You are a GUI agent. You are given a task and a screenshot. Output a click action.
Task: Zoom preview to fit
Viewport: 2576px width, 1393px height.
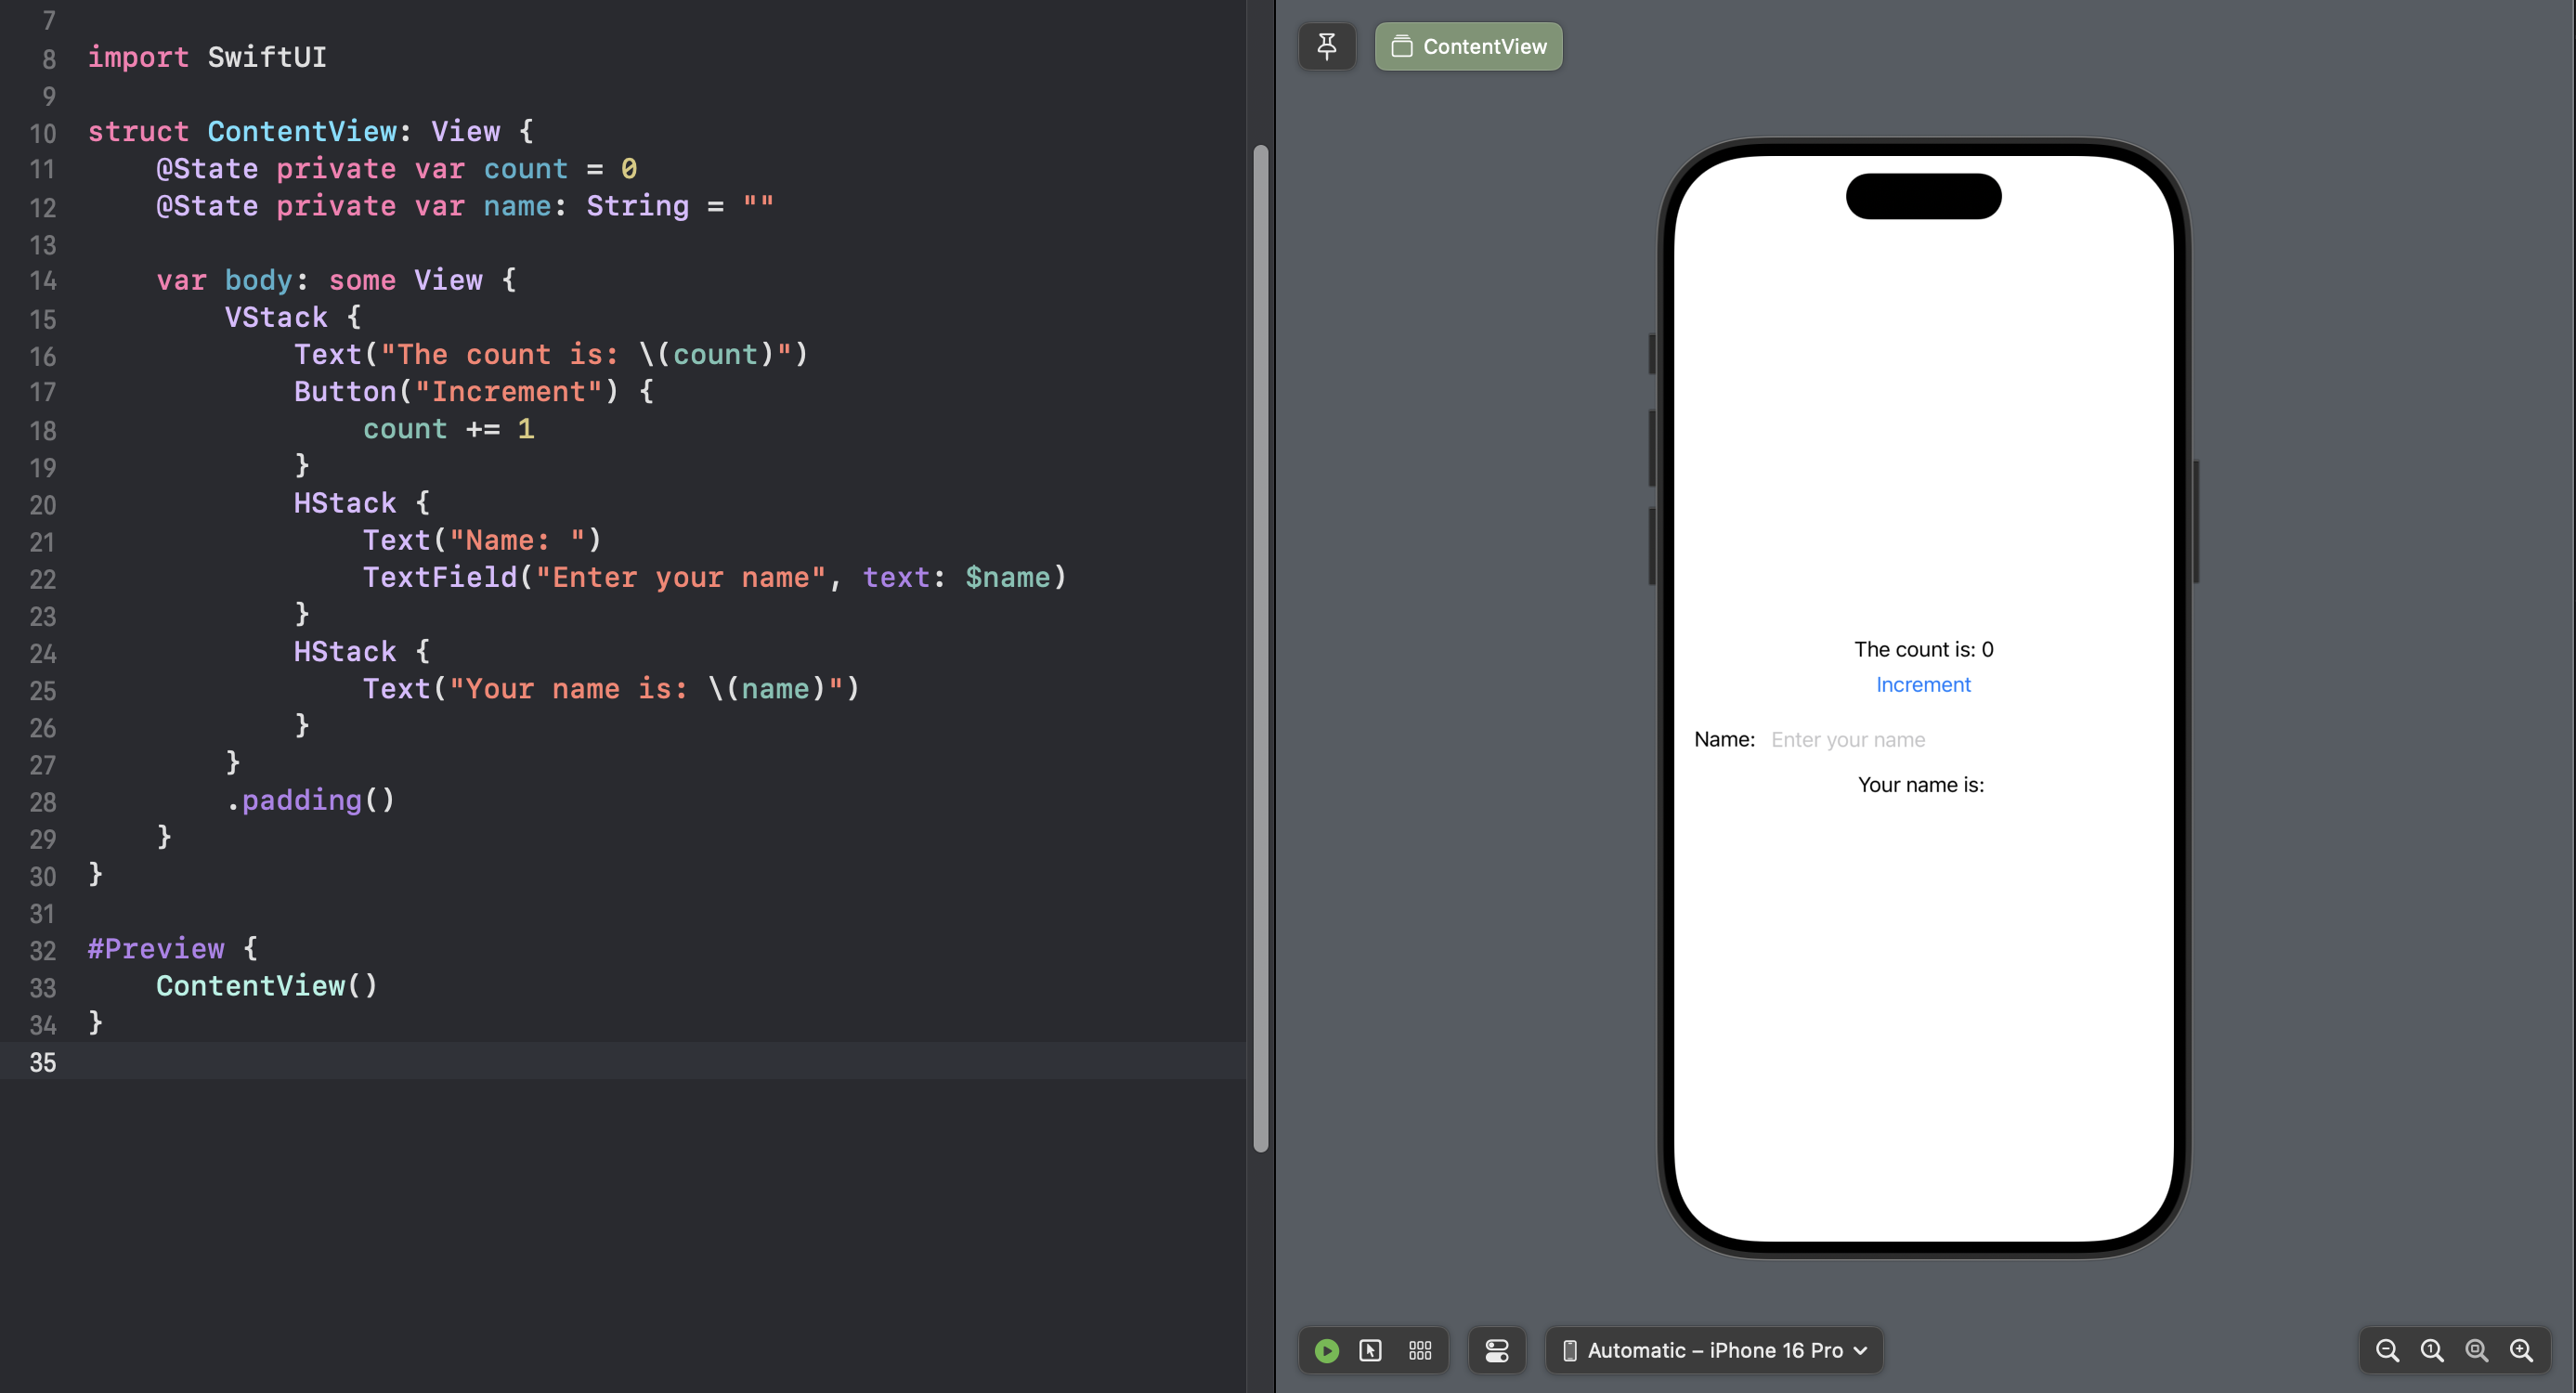pos(2476,1350)
